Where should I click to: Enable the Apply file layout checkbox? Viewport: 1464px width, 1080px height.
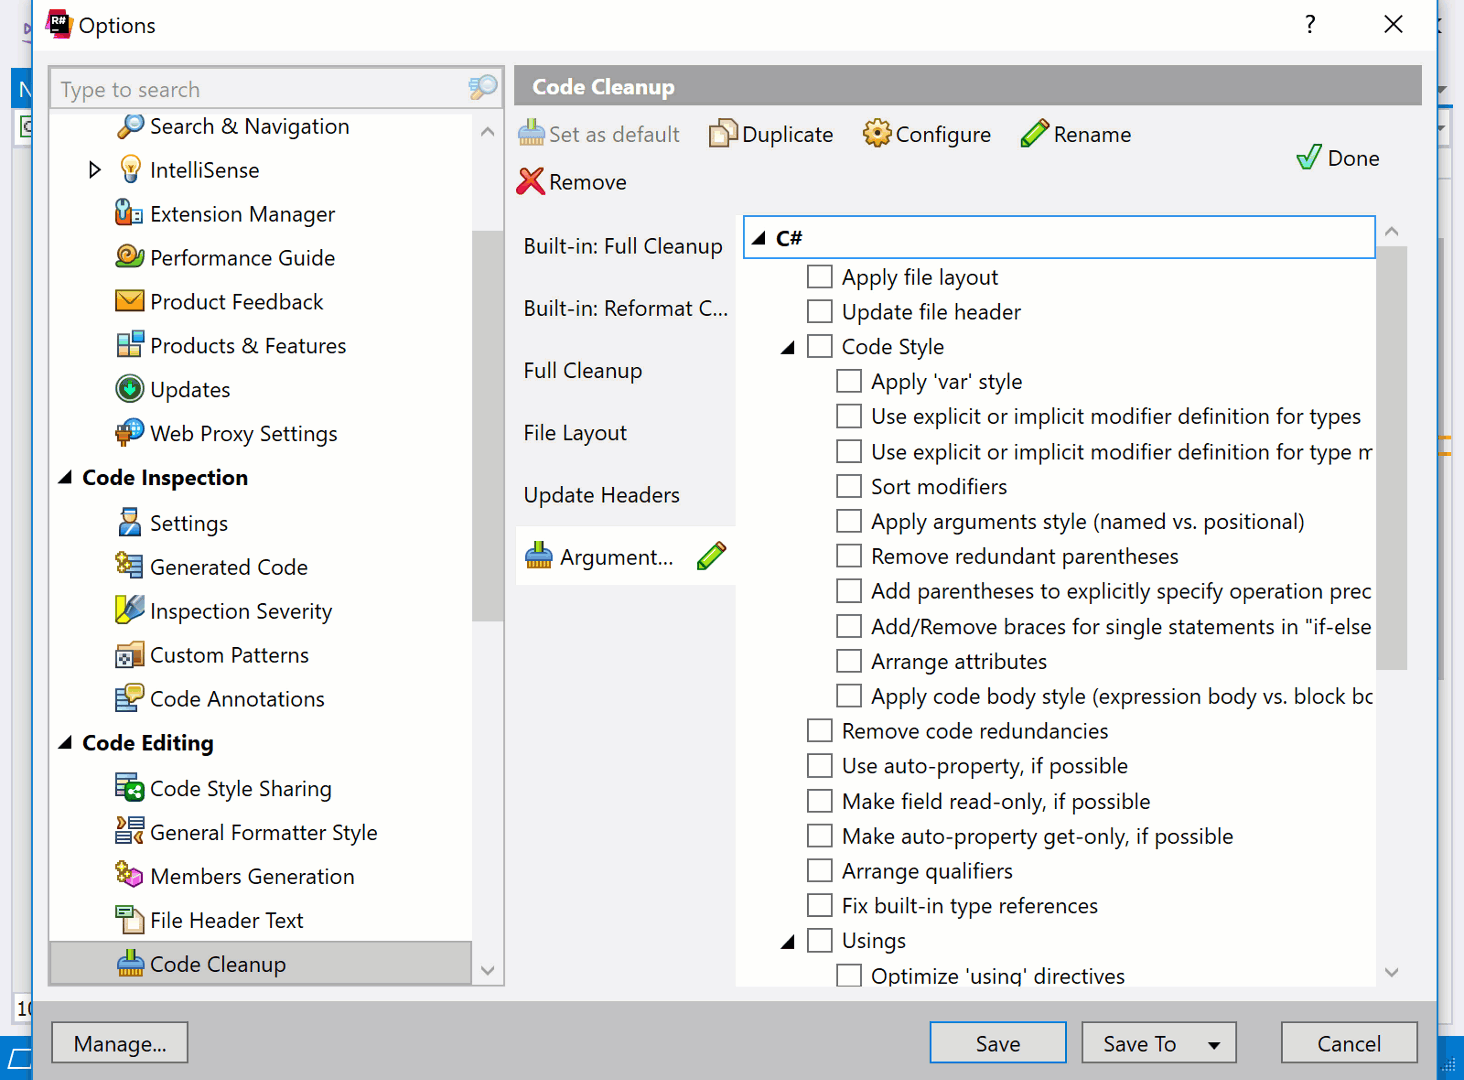click(820, 277)
